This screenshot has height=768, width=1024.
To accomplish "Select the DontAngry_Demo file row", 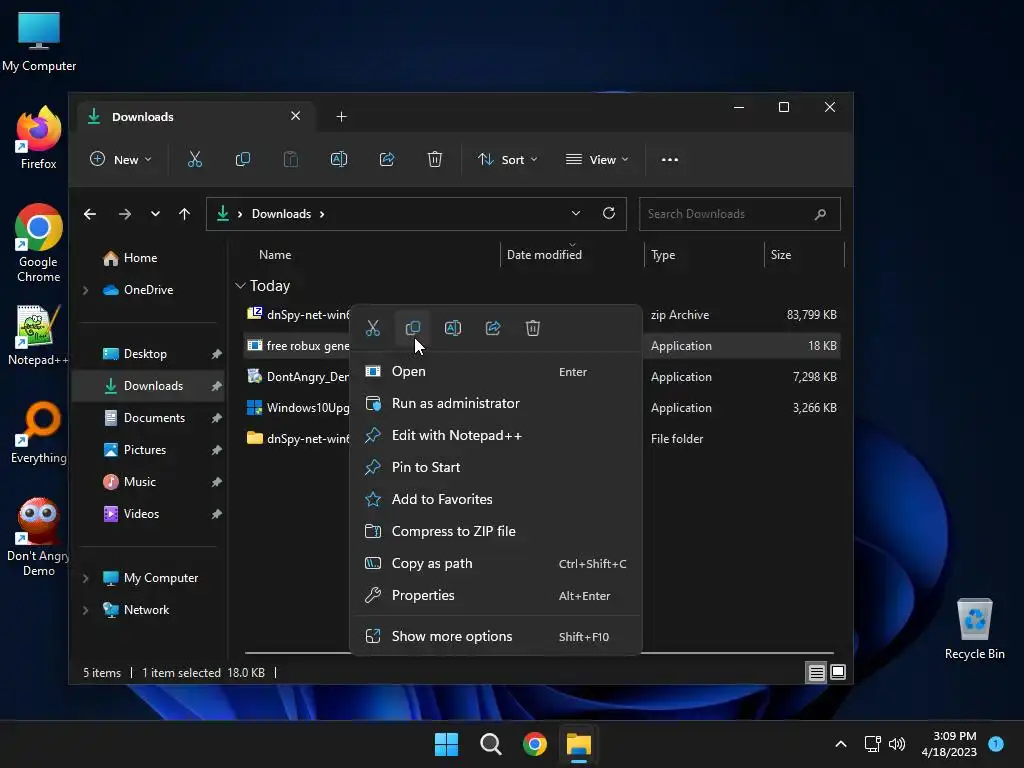I will pyautogui.click(x=542, y=376).
